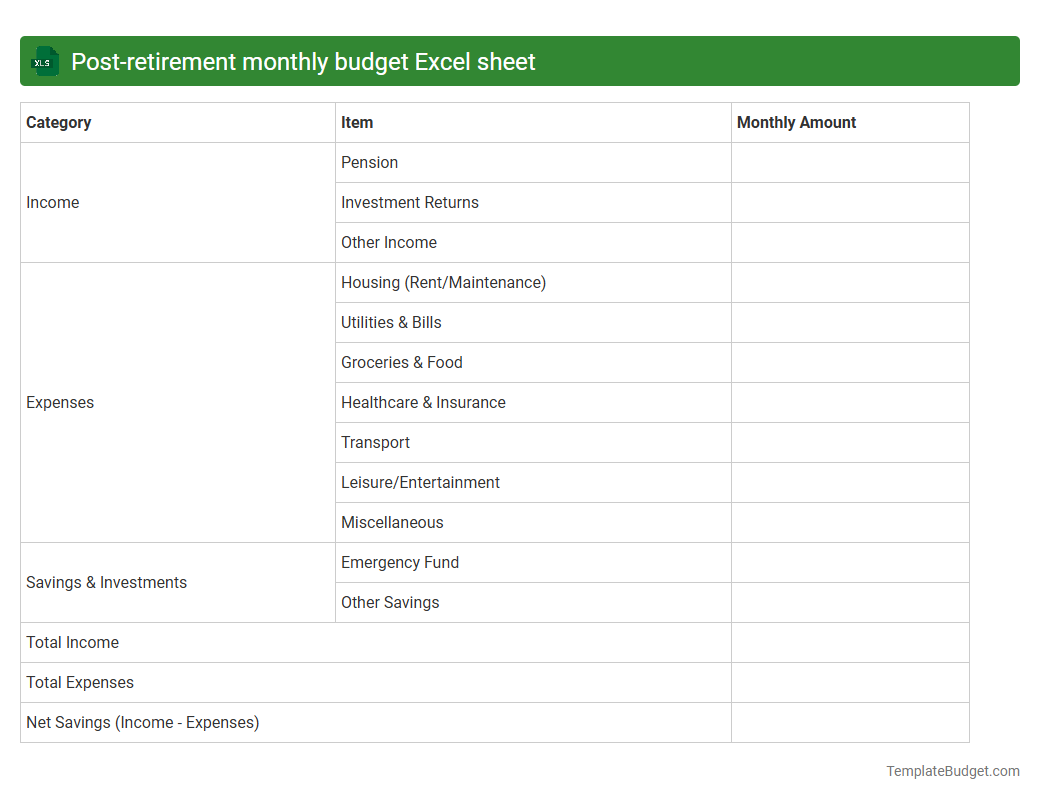This screenshot has width=1040, height=800.
Task: Click the Monthly Amount column header
Action: click(x=796, y=122)
